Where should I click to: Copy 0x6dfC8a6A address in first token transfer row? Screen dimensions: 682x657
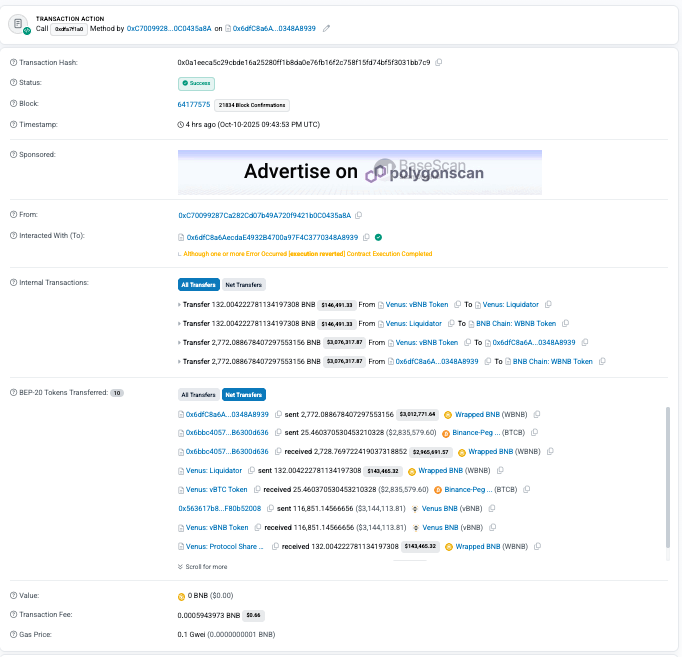(278, 414)
